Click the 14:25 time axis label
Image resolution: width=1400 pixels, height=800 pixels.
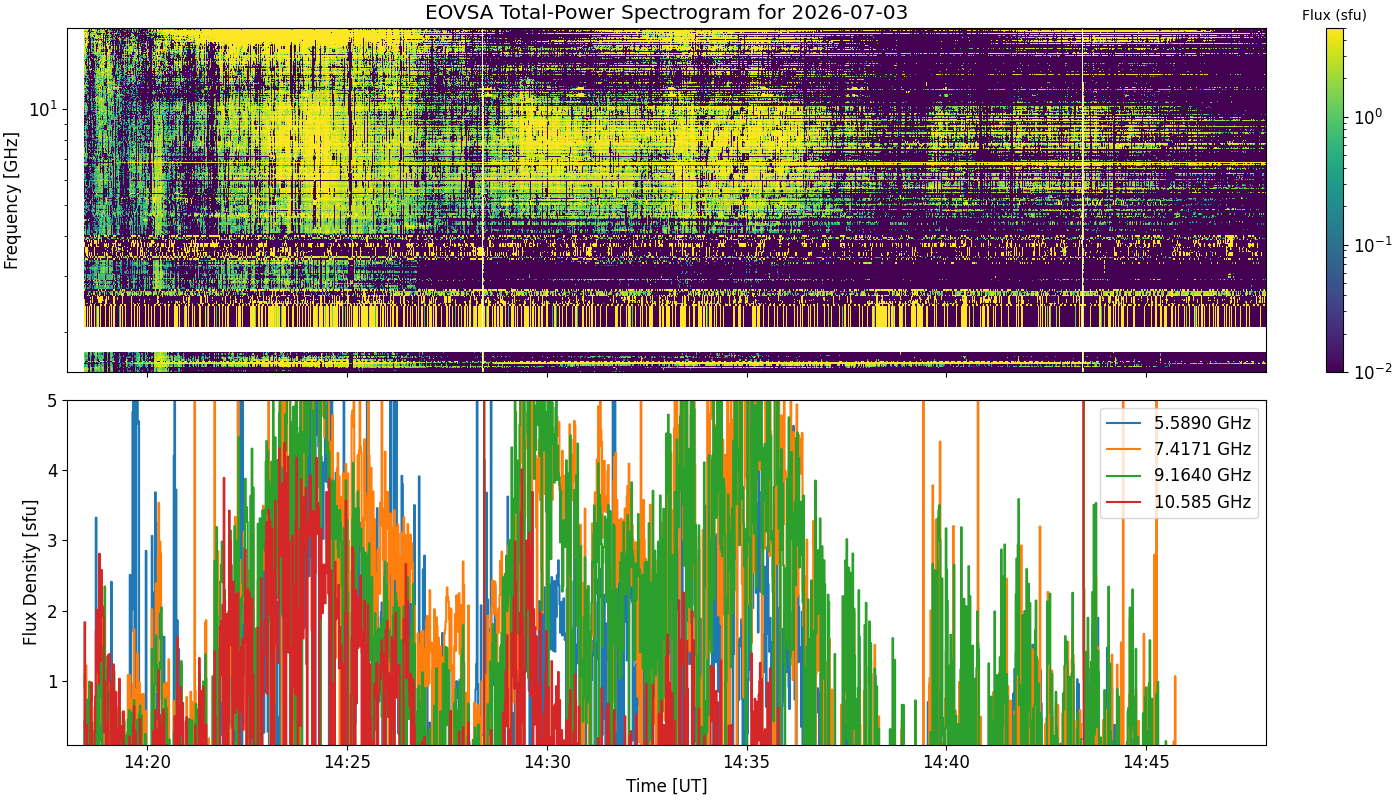(347, 763)
